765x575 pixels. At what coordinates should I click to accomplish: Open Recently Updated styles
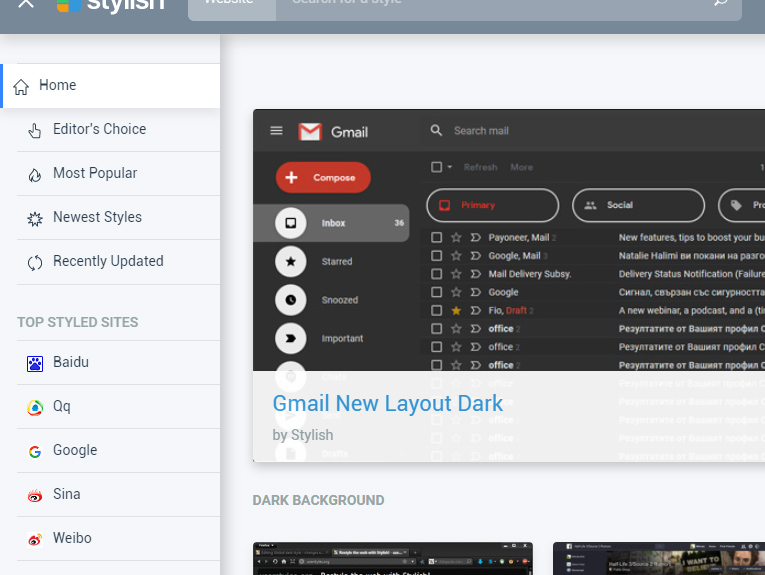(119, 262)
